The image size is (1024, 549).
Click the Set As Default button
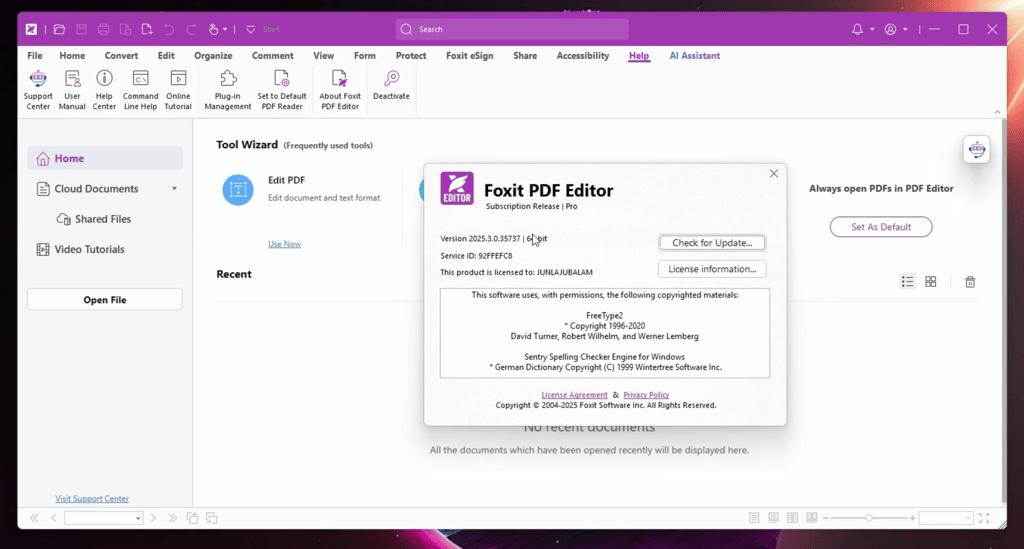pos(881,227)
